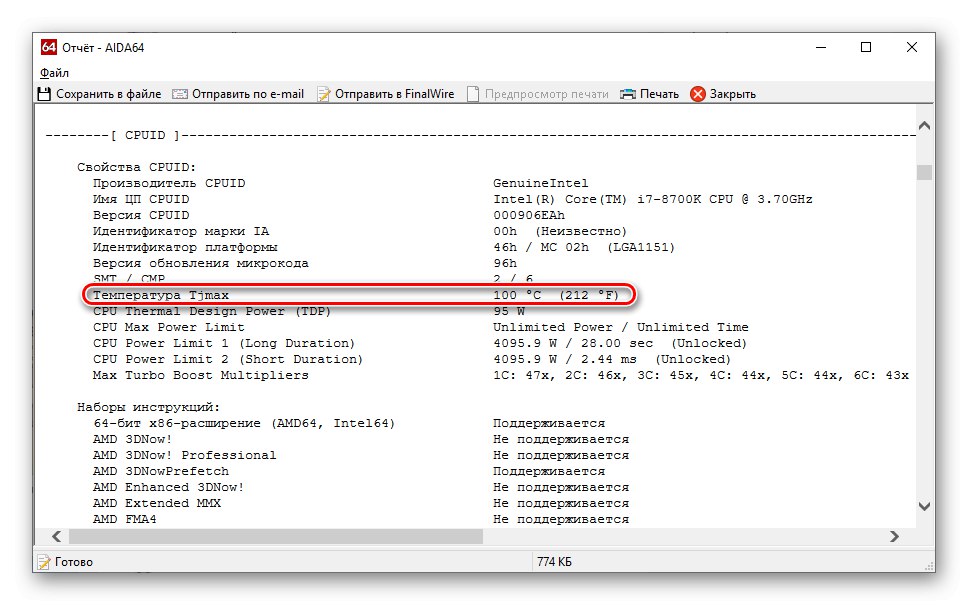Image resolution: width=968 pixels, height=605 pixels.
Task: Click Идентификатор марки IA row label
Action: pos(181,232)
